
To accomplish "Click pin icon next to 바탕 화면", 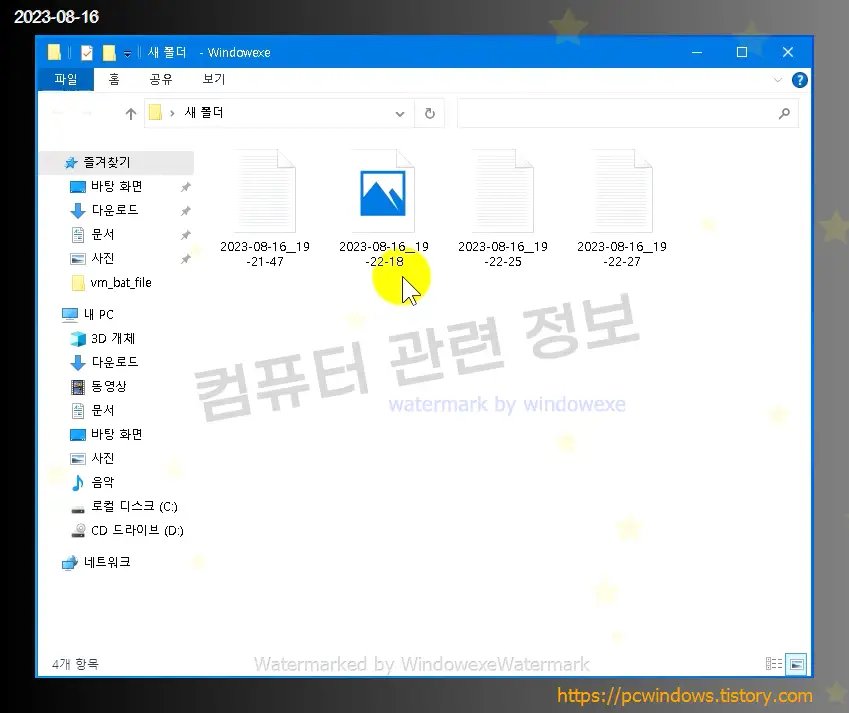I will pyautogui.click(x=186, y=187).
